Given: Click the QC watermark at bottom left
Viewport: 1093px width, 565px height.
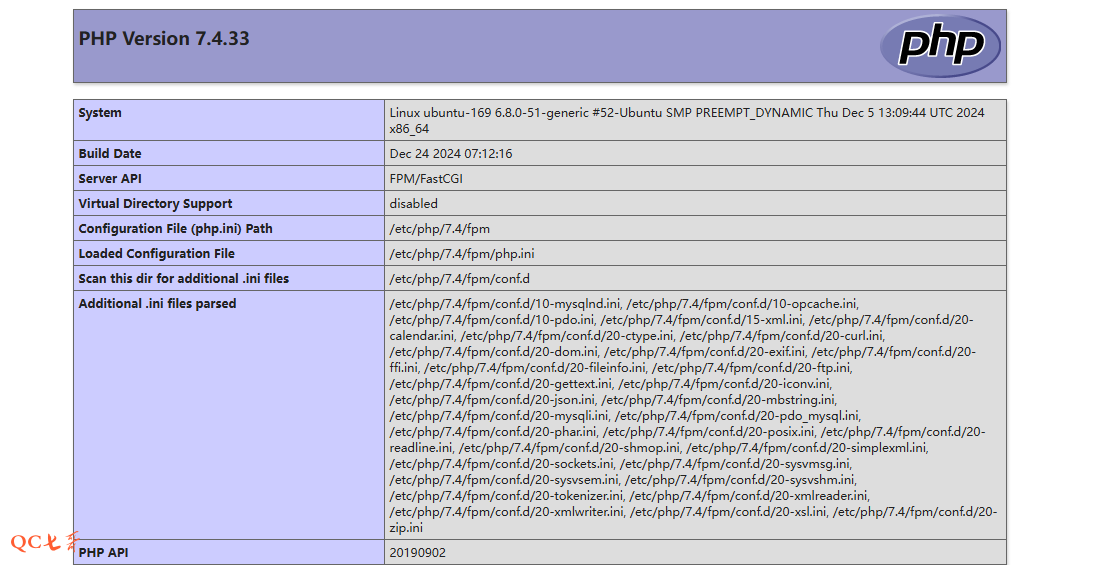Looking at the screenshot, I should pos(44,542).
